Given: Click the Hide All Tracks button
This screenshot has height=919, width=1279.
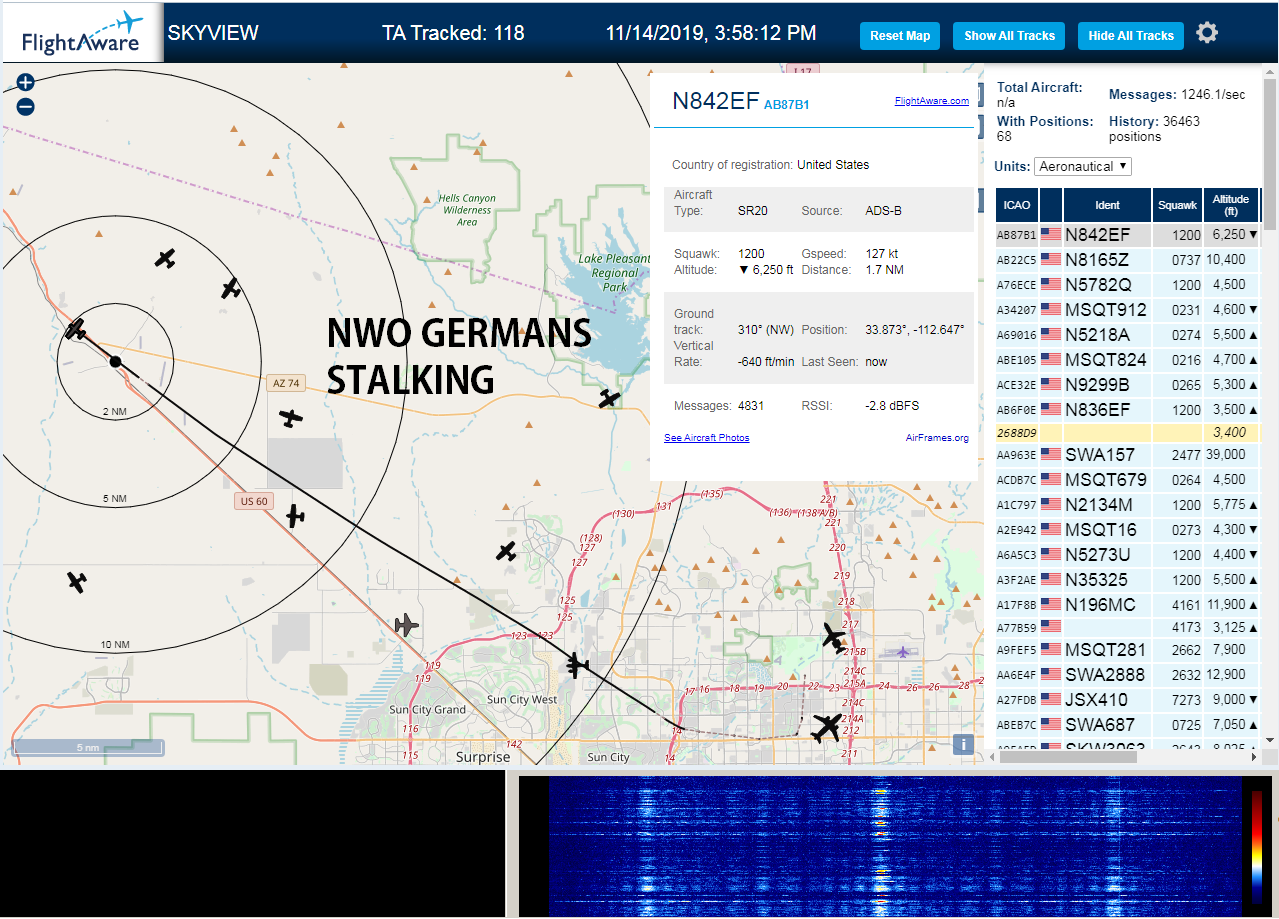Looking at the screenshot, I should tap(1131, 35).
